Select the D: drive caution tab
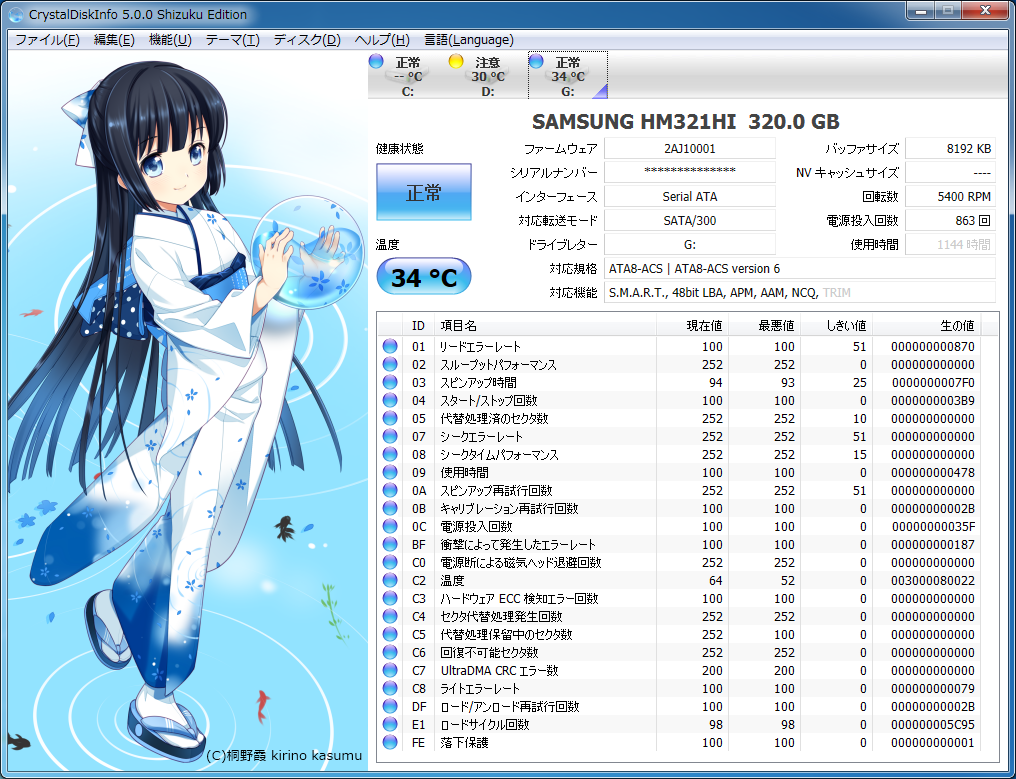This screenshot has height=779, width=1016. pyautogui.click(x=487, y=76)
